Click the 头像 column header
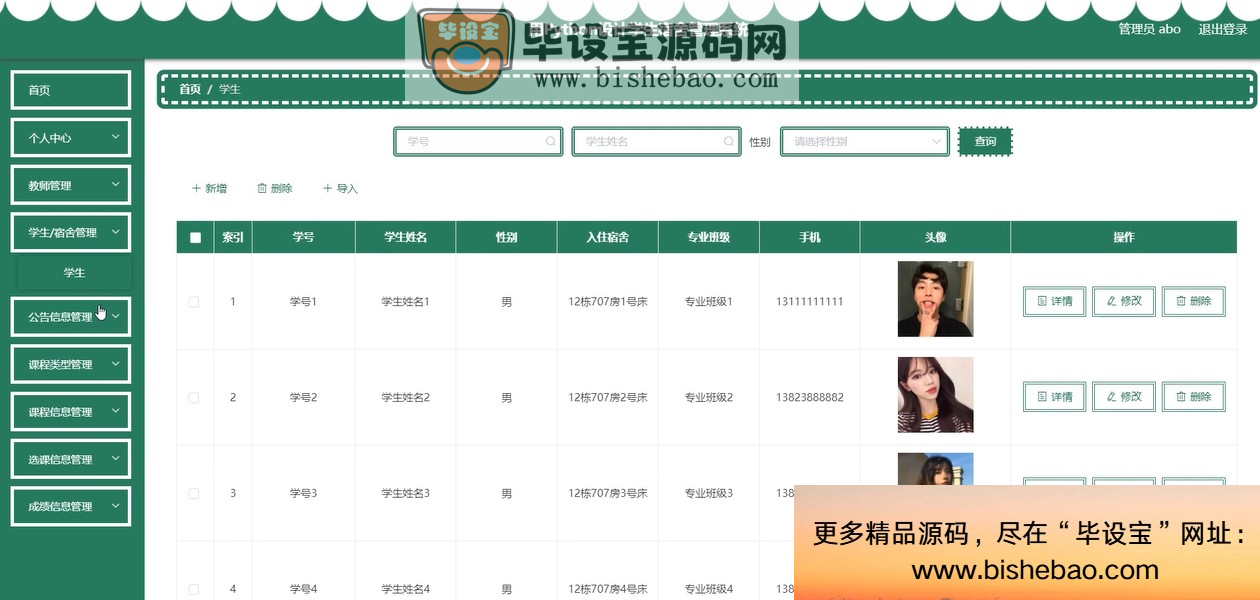The image size is (1260, 600). 935,238
